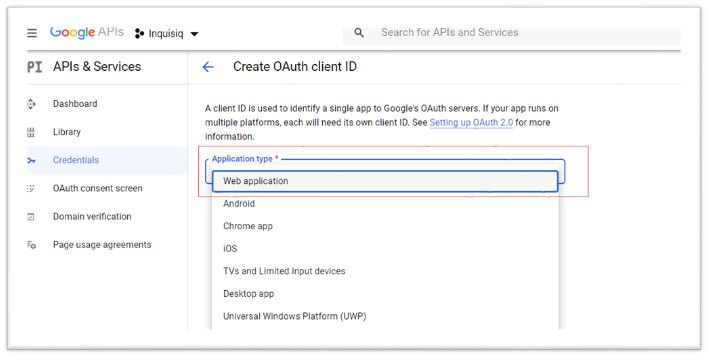This screenshot has width=710, height=360.
Task: Go back using the left arrow
Action: [208, 67]
